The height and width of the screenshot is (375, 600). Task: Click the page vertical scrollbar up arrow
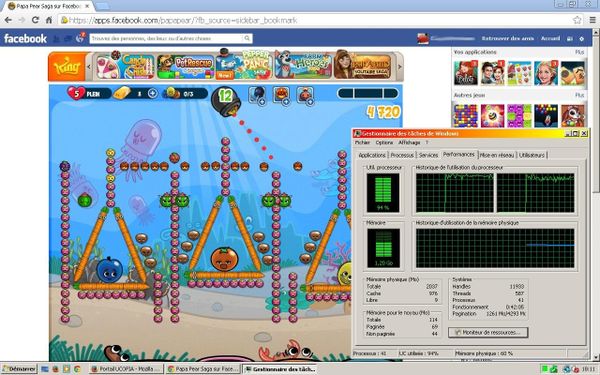tap(596, 32)
